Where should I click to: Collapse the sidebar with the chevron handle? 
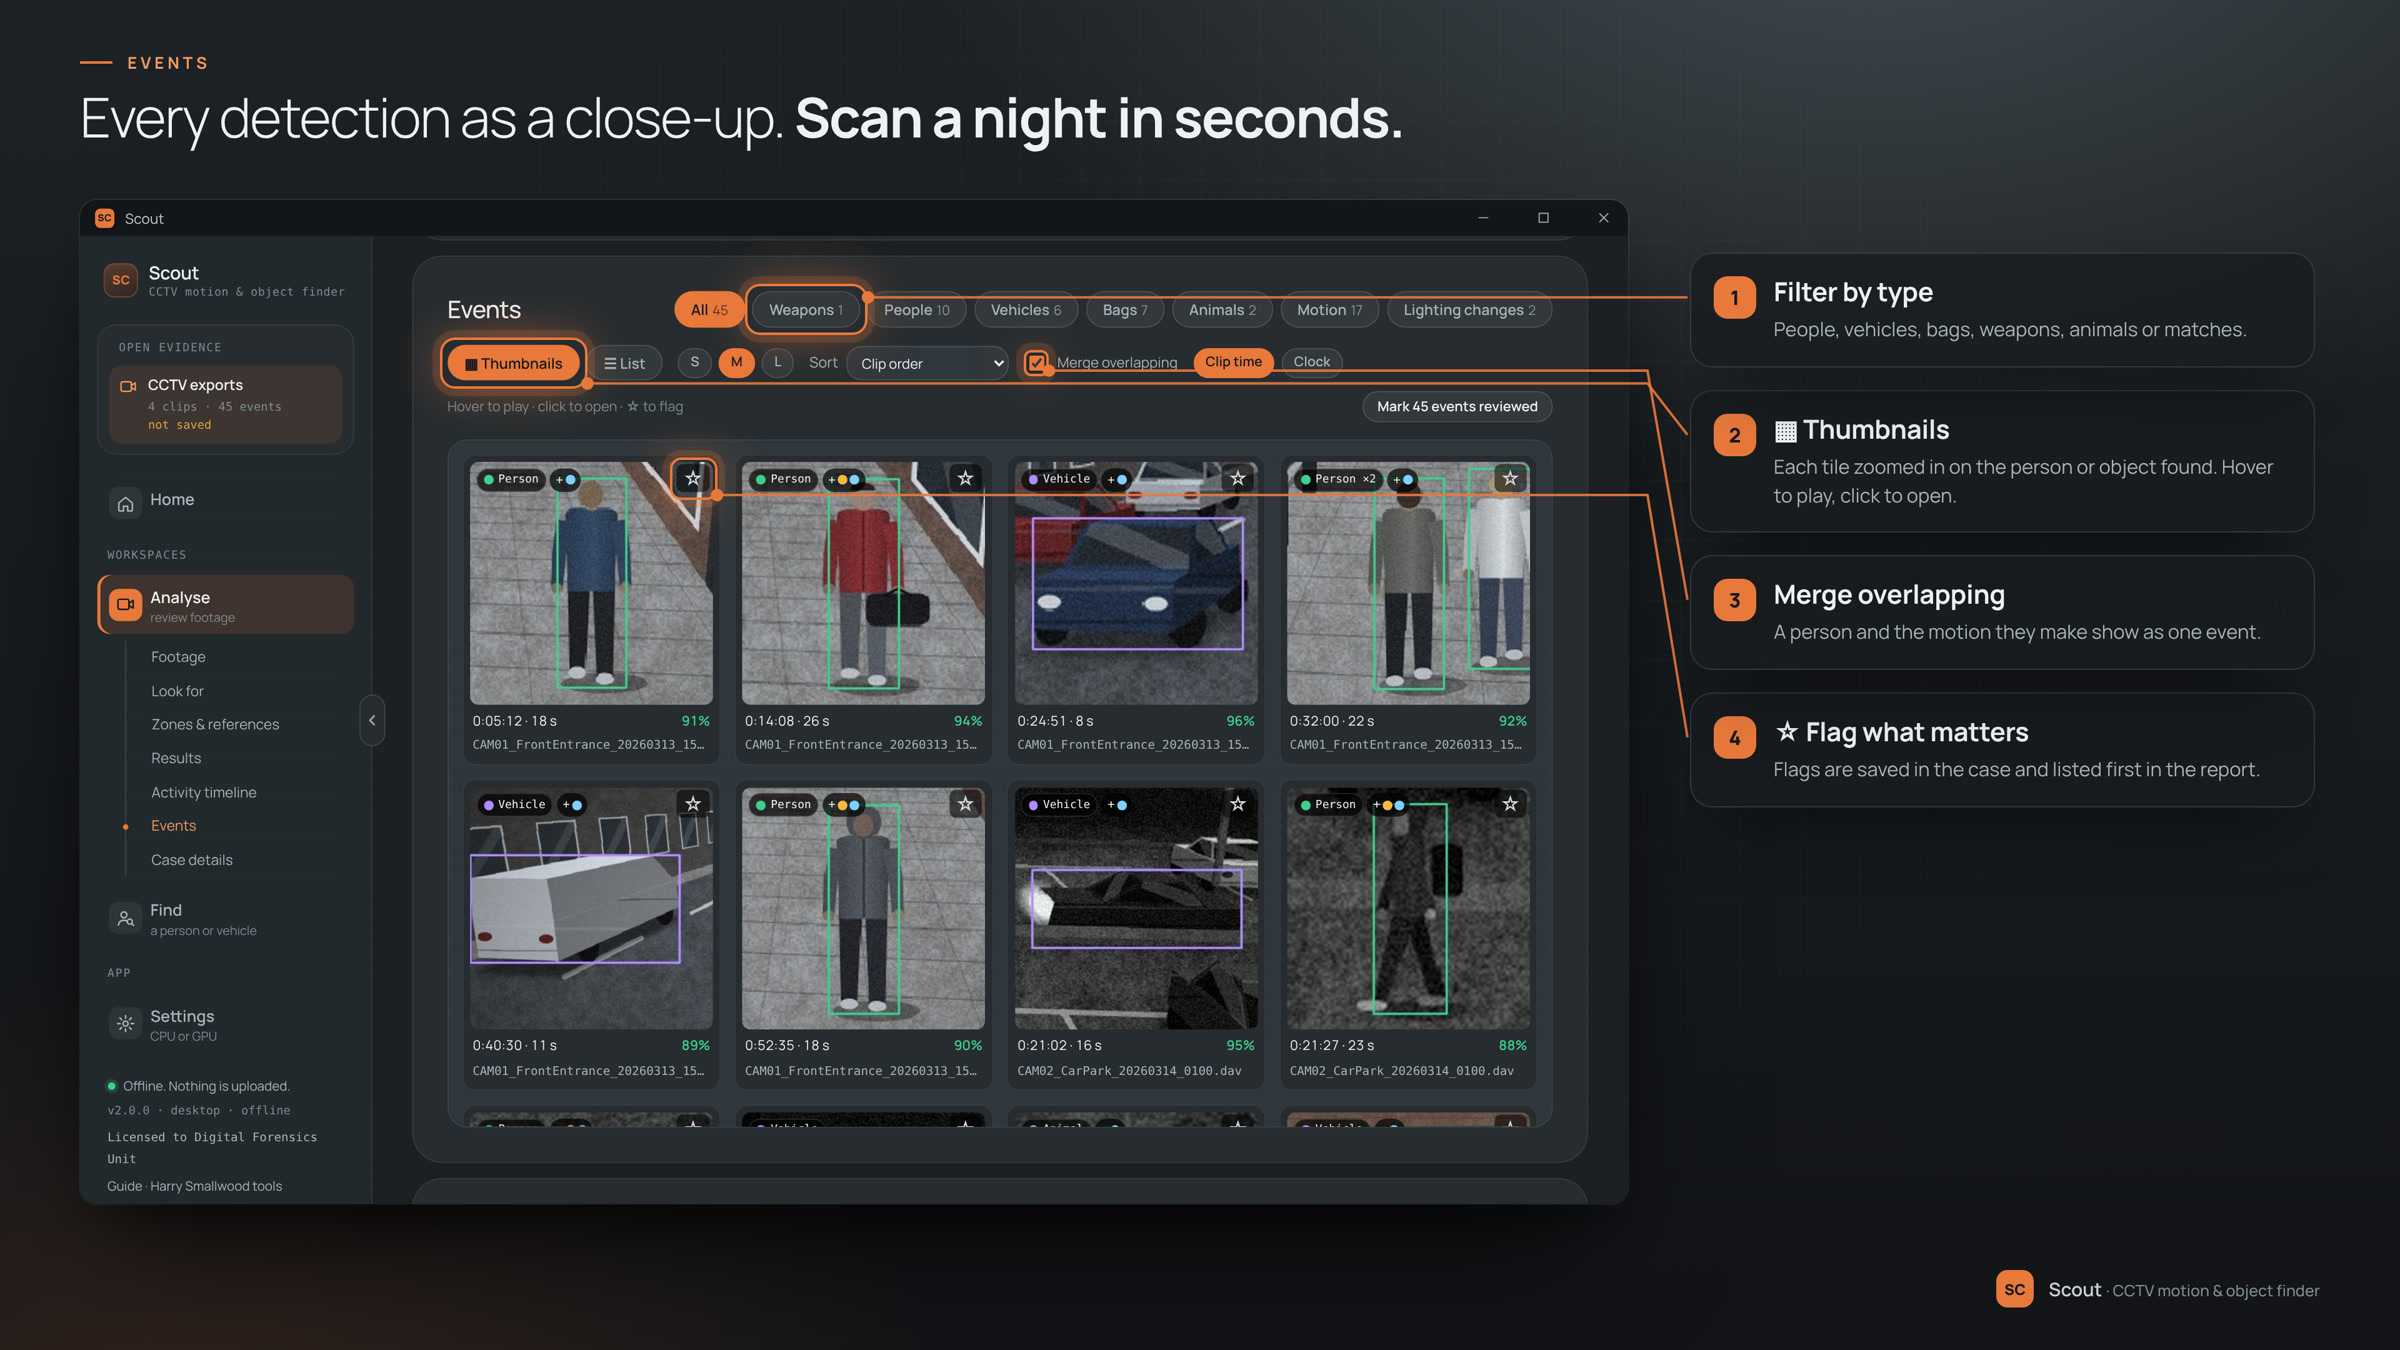(372, 720)
